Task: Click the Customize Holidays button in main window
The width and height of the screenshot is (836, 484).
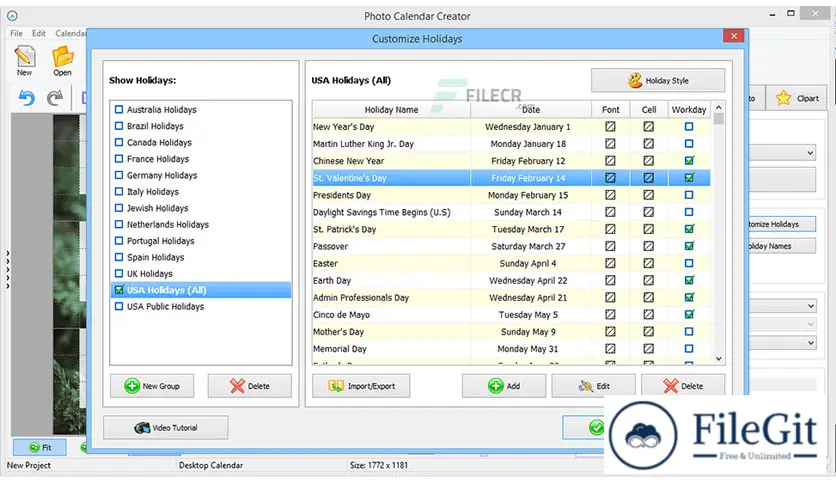Action: [x=782, y=224]
